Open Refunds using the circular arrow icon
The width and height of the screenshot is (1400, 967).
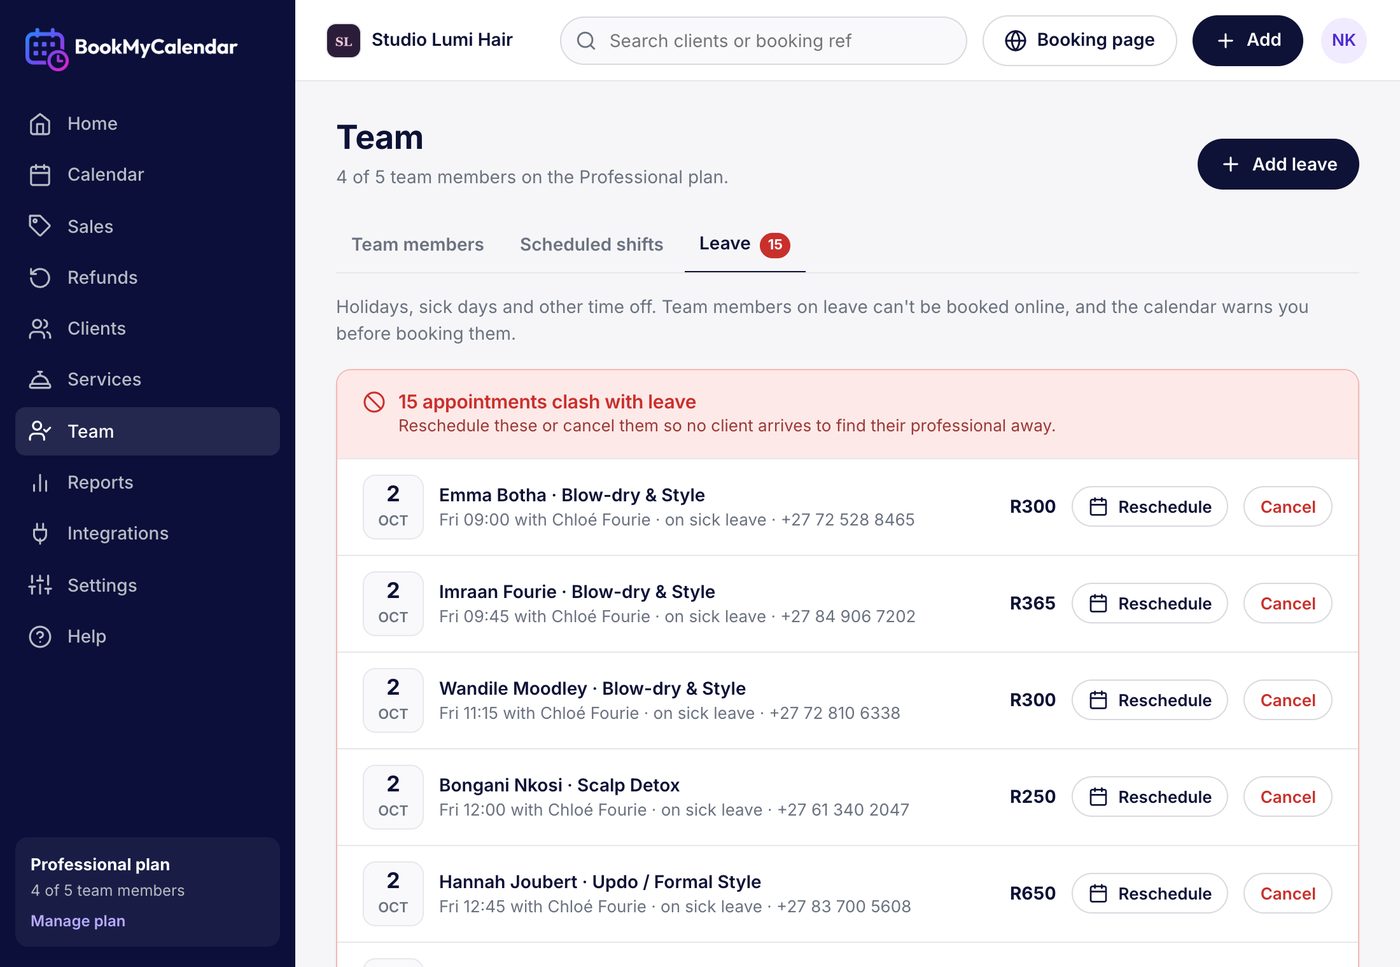pyautogui.click(x=40, y=278)
